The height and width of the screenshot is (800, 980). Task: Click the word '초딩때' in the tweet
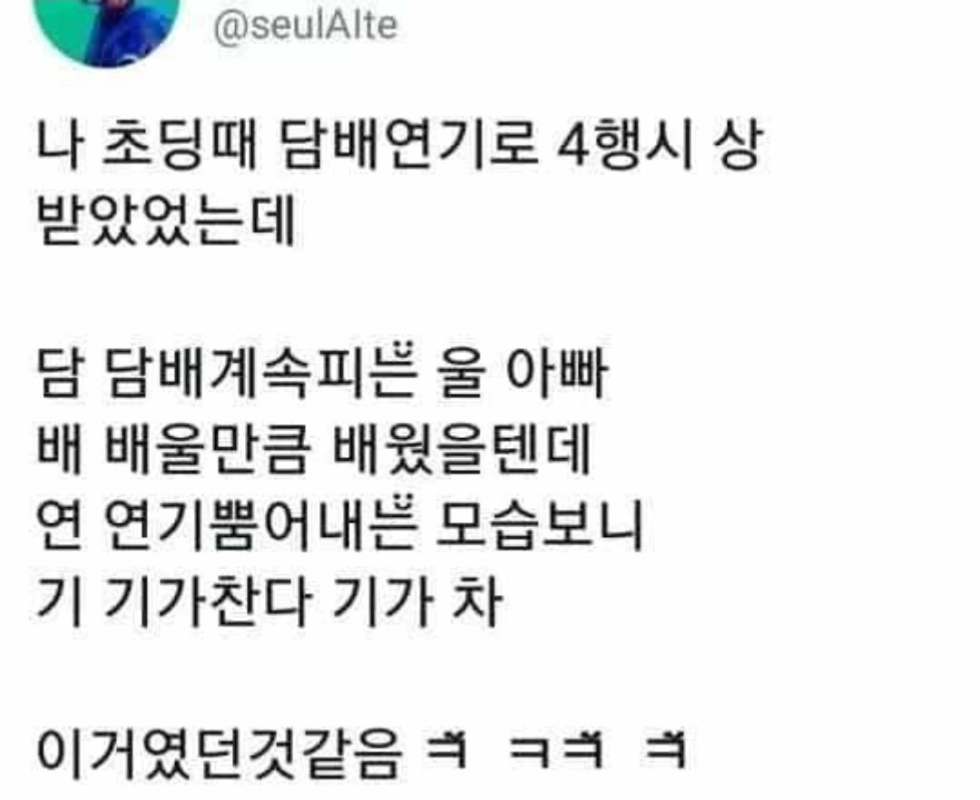(179, 148)
